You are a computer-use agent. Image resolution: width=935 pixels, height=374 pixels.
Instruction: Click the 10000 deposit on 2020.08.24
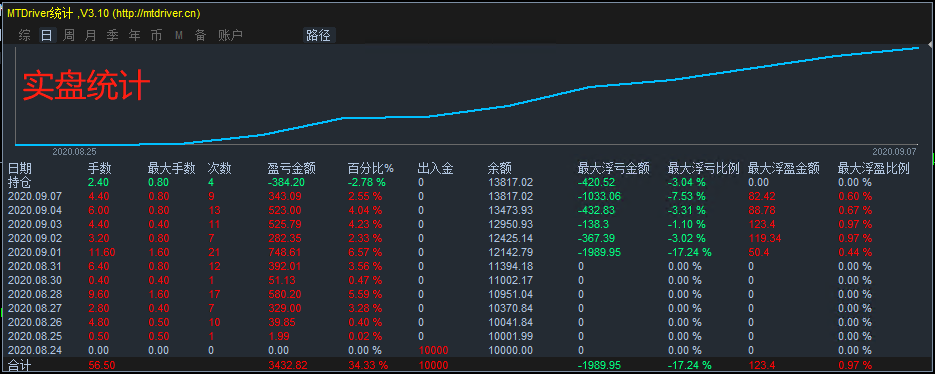pos(433,350)
